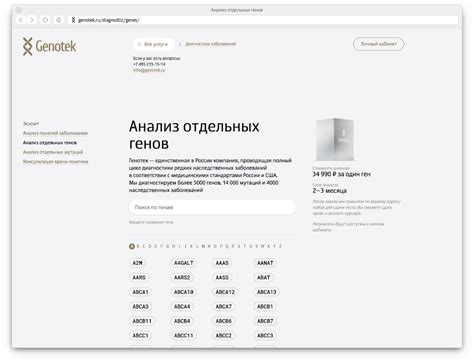Choose the ABAT gene
474x362 pixels.
(263, 277)
